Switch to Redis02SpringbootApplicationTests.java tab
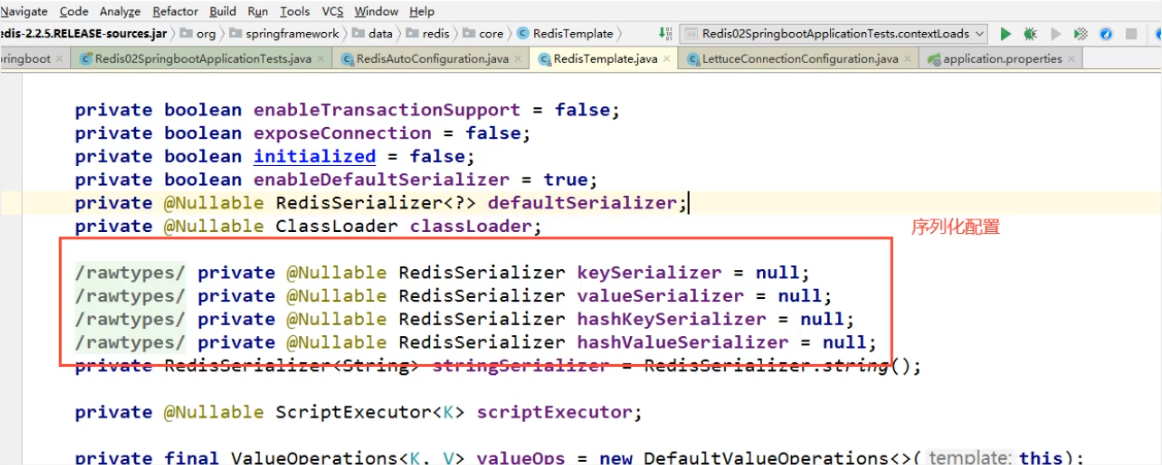Screen dimensions: 1162x465 [202, 59]
